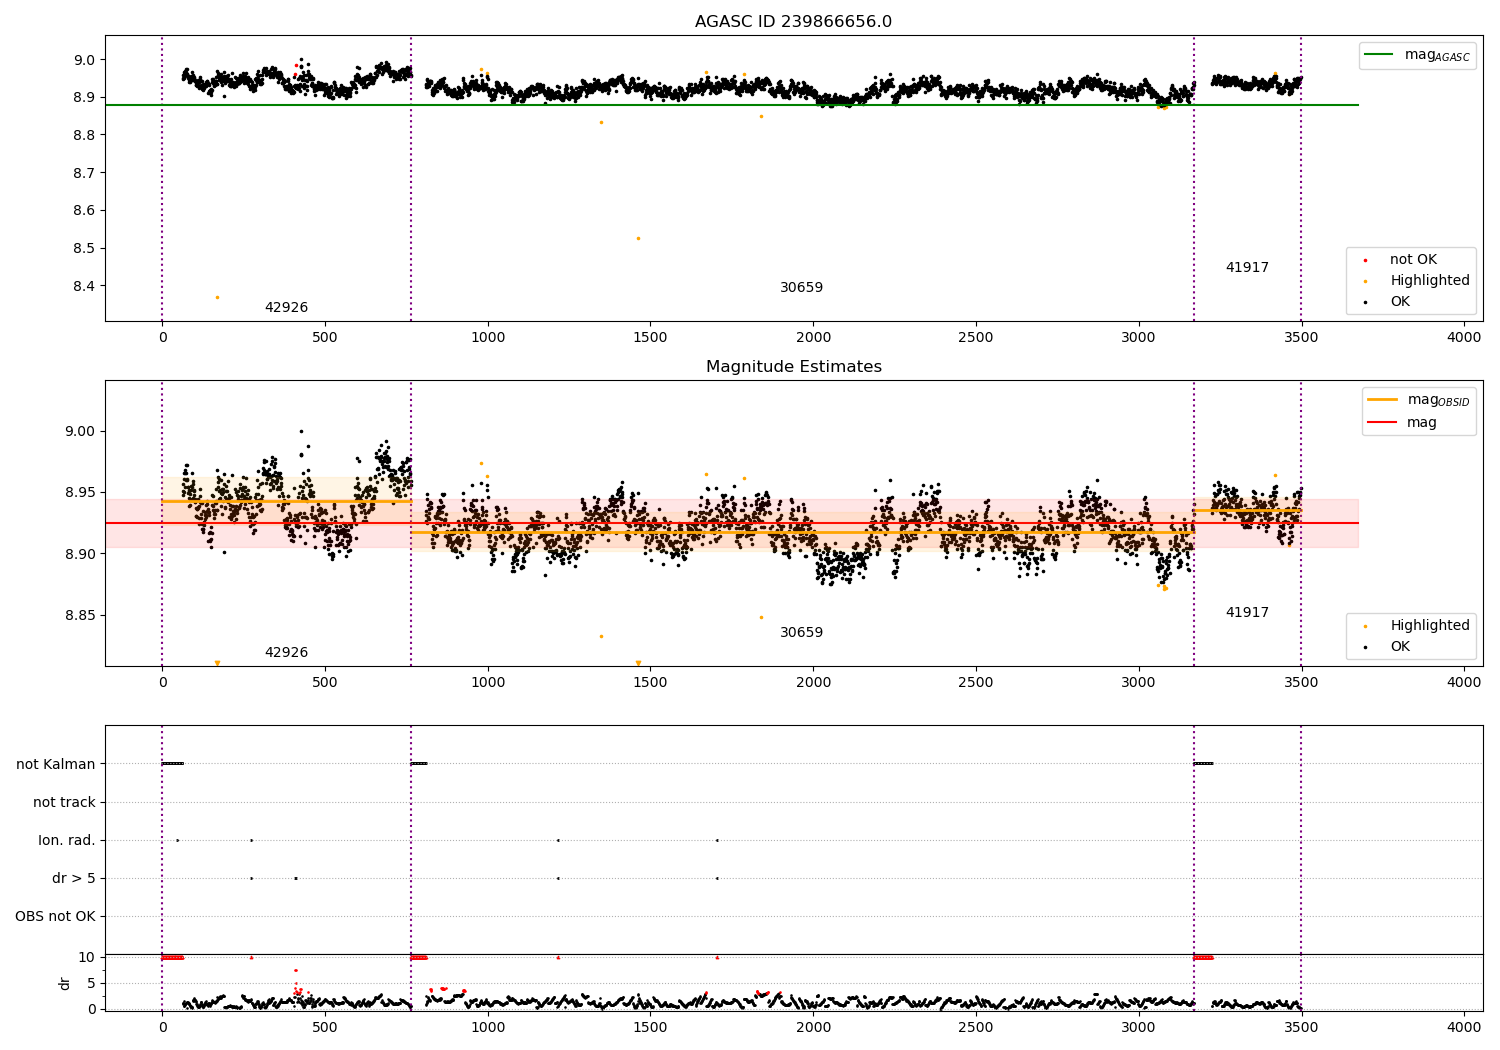Viewport: 1500px width, 1050px height.
Task: Select the mag OBSID legend label
Action: (x=1439, y=400)
